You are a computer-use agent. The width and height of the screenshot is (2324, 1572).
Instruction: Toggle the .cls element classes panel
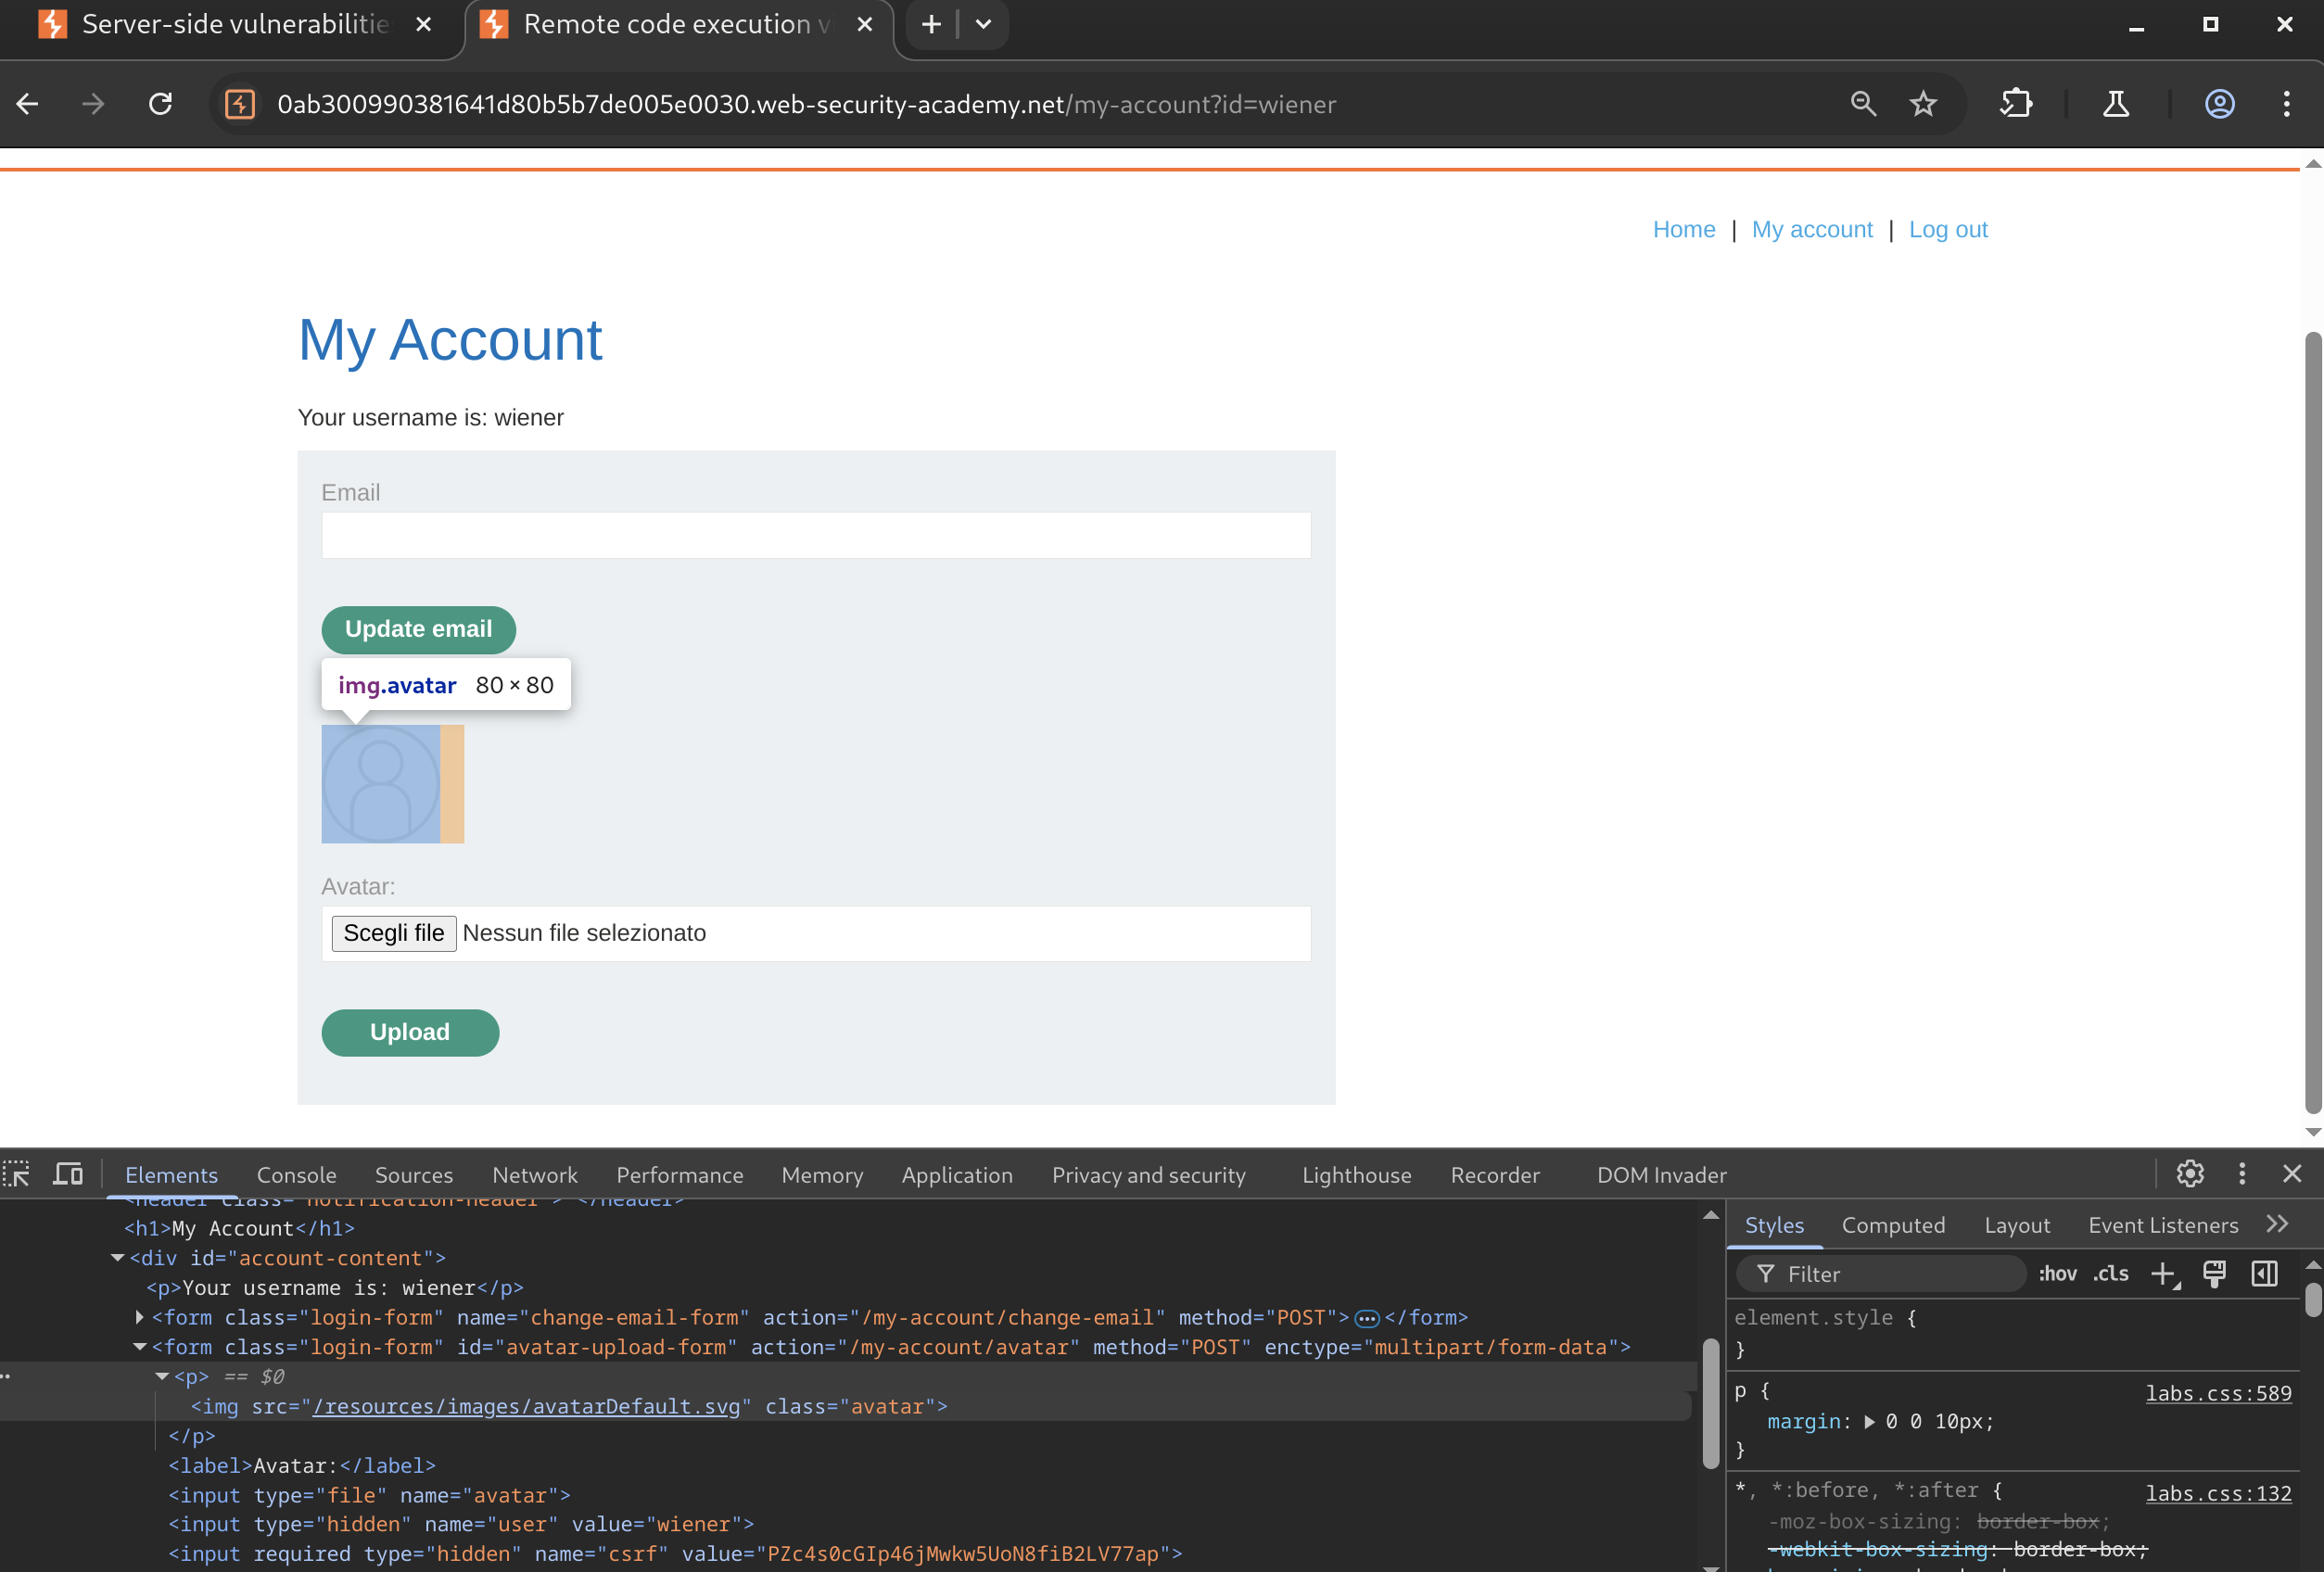[x=2110, y=1274]
